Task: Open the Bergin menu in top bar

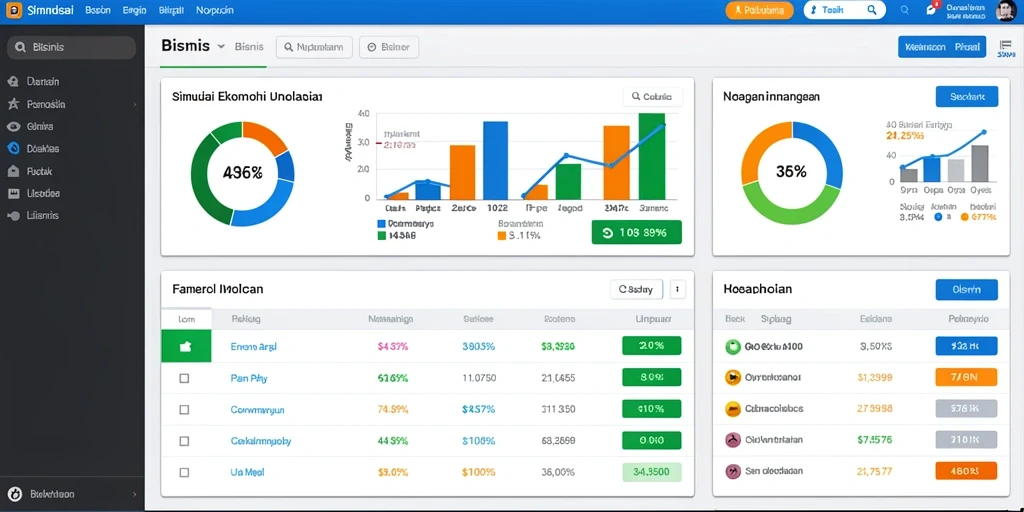Action: 134,10
